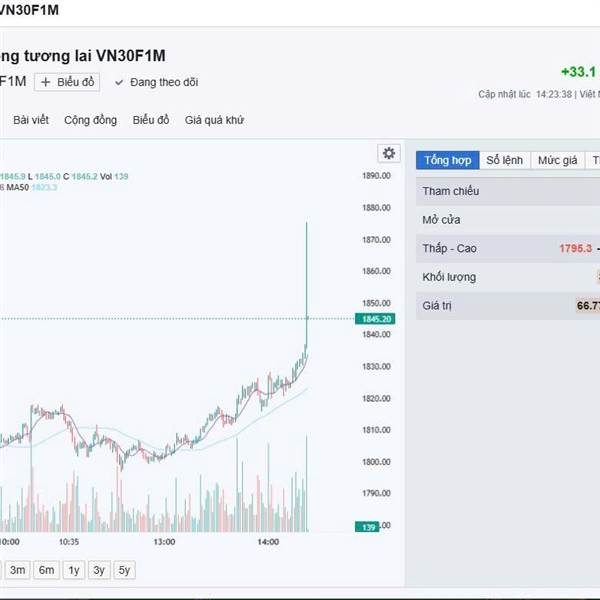Set chart range to 6m

pyautogui.click(x=46, y=570)
